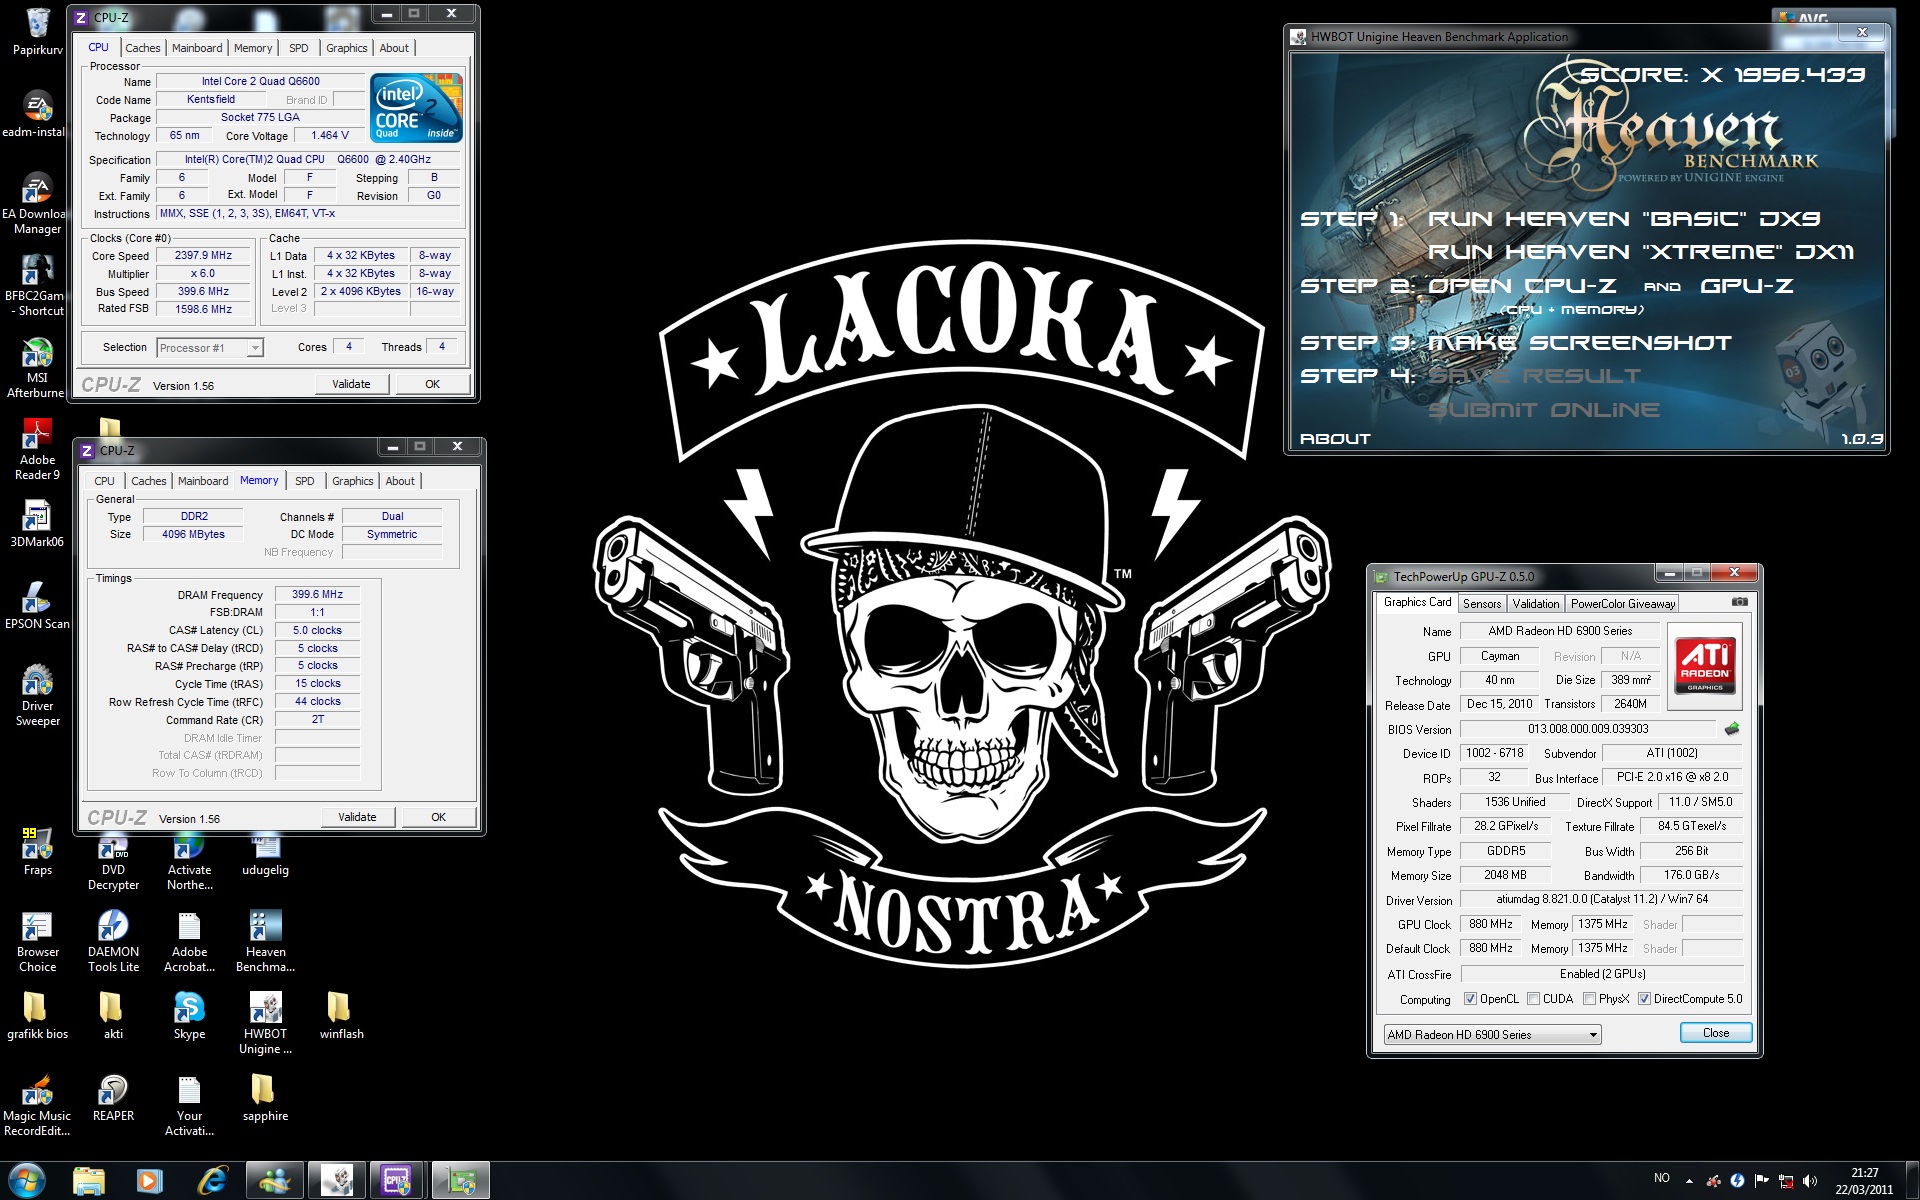Click the About link in HWBOT Heaven
This screenshot has width=1920, height=1200.
point(1335,439)
